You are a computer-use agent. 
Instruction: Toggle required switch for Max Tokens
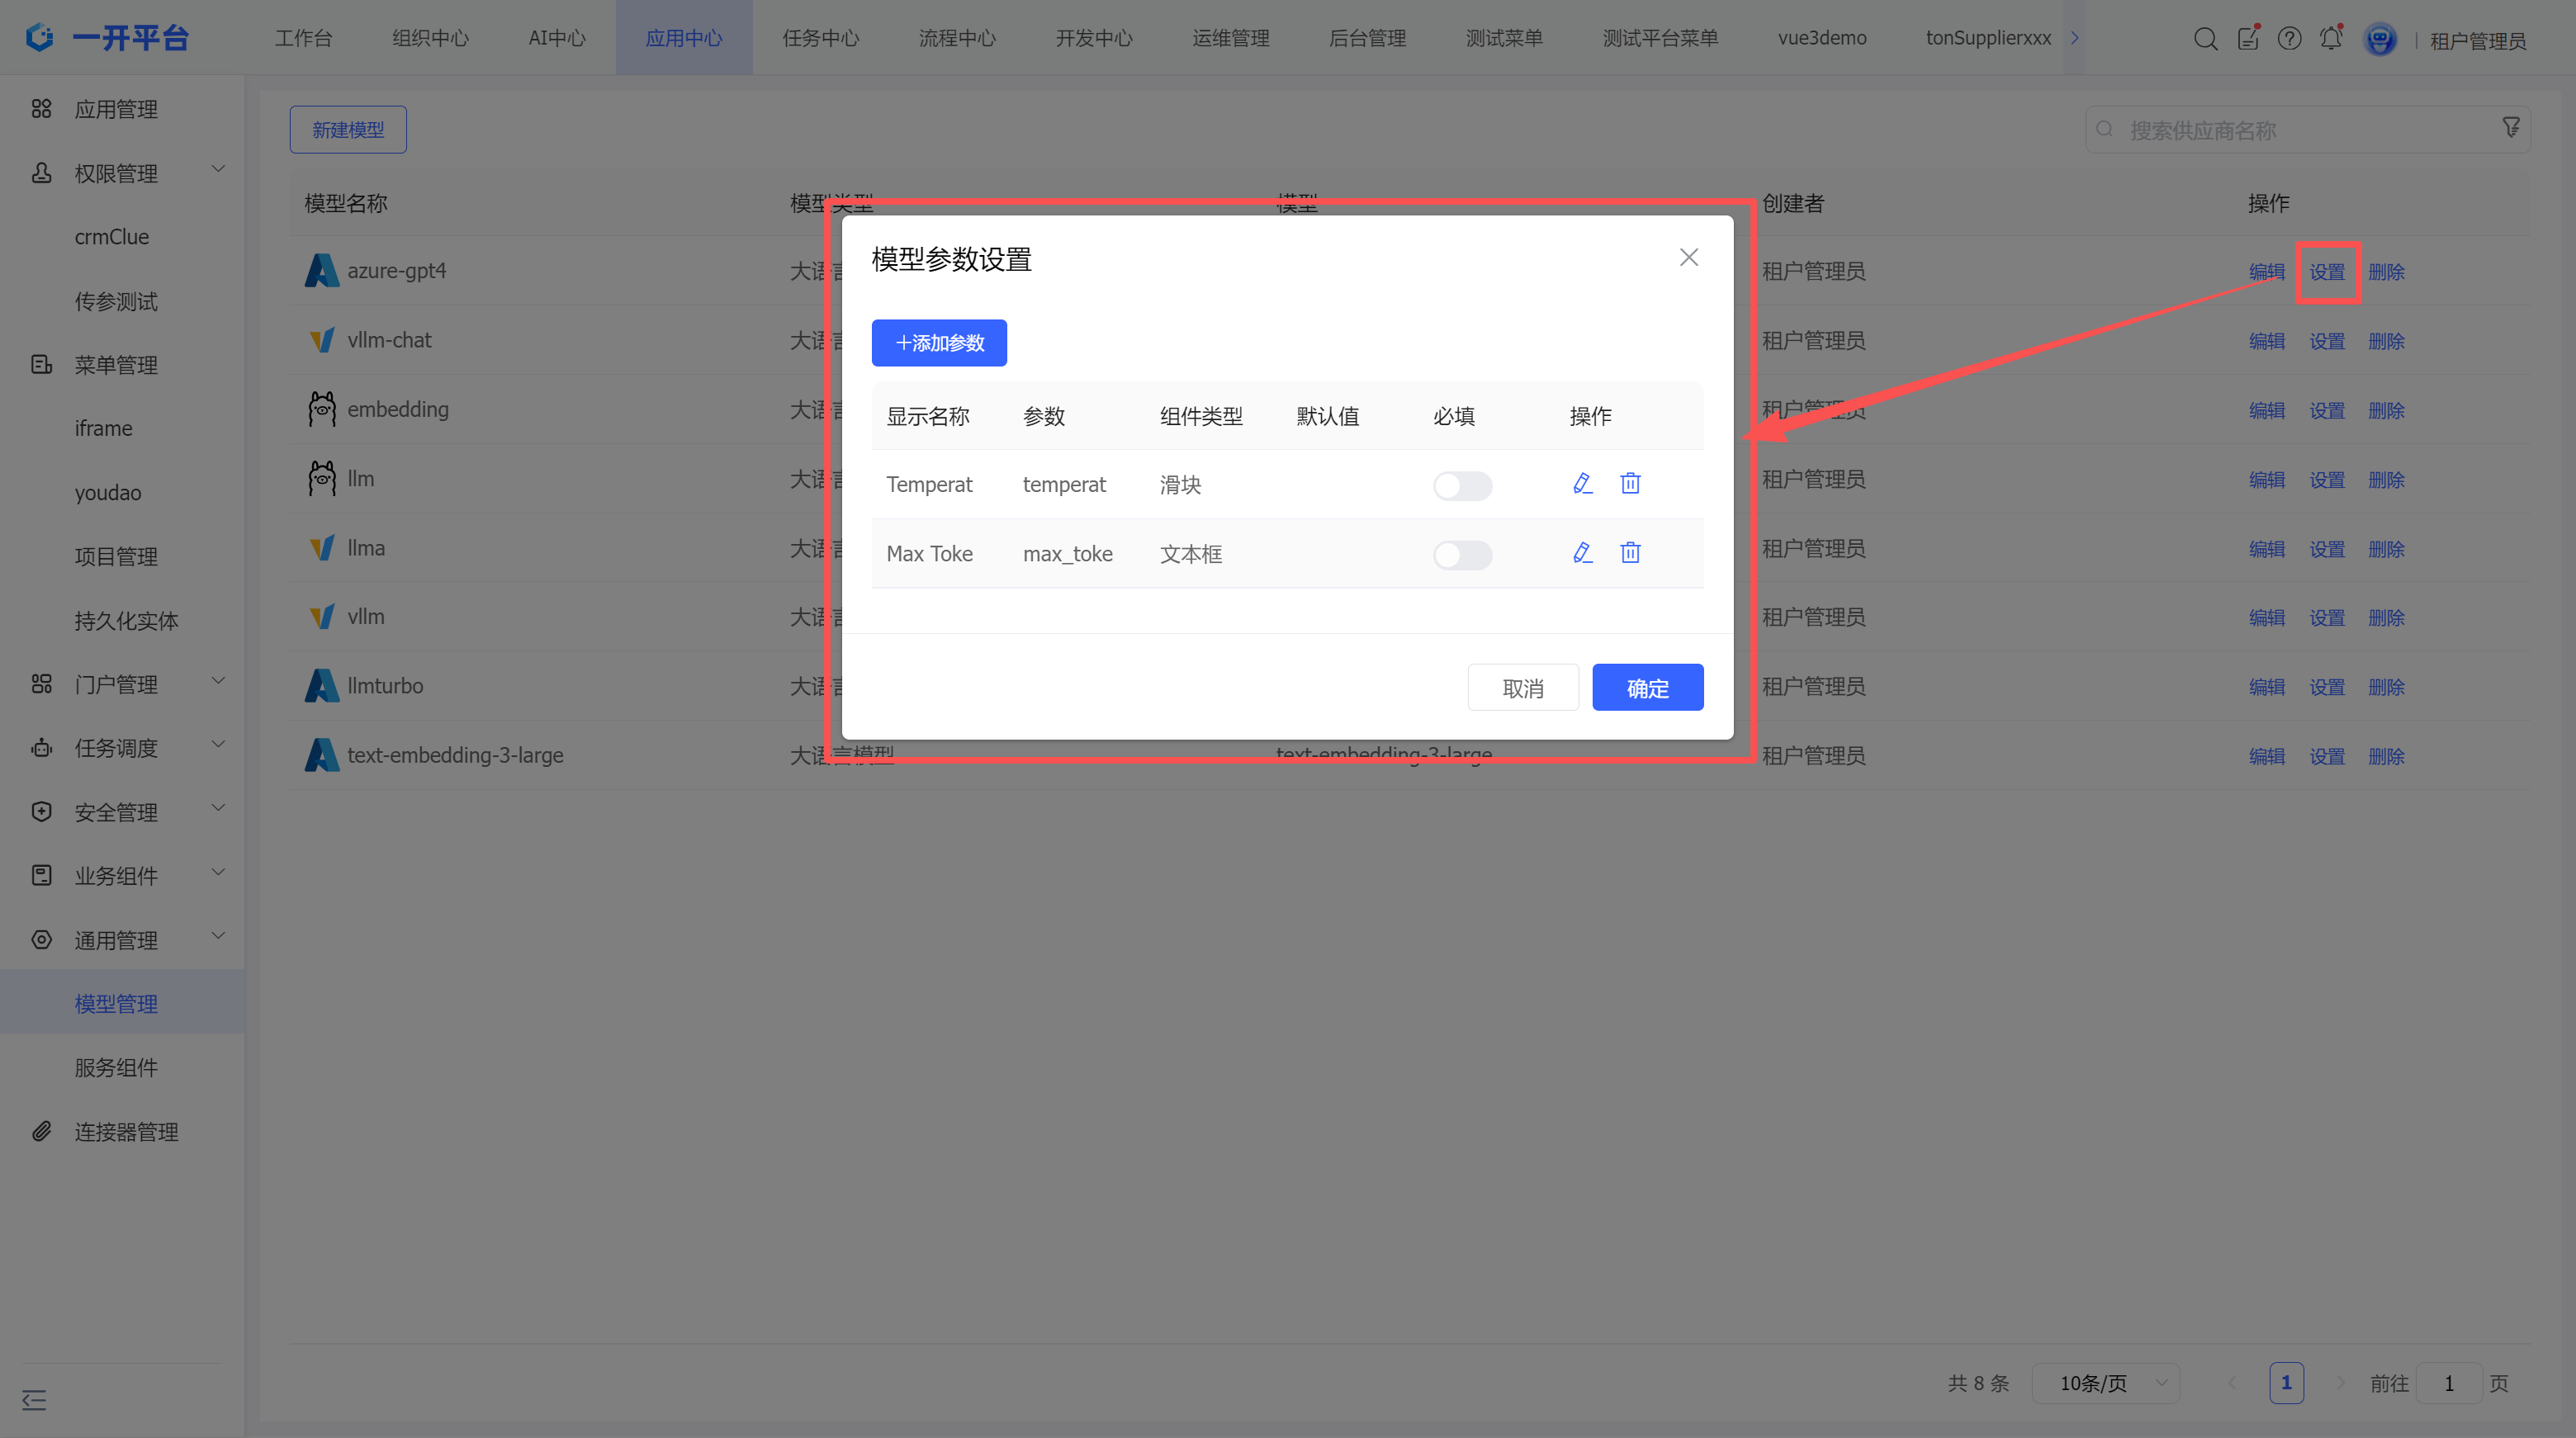[1462, 555]
